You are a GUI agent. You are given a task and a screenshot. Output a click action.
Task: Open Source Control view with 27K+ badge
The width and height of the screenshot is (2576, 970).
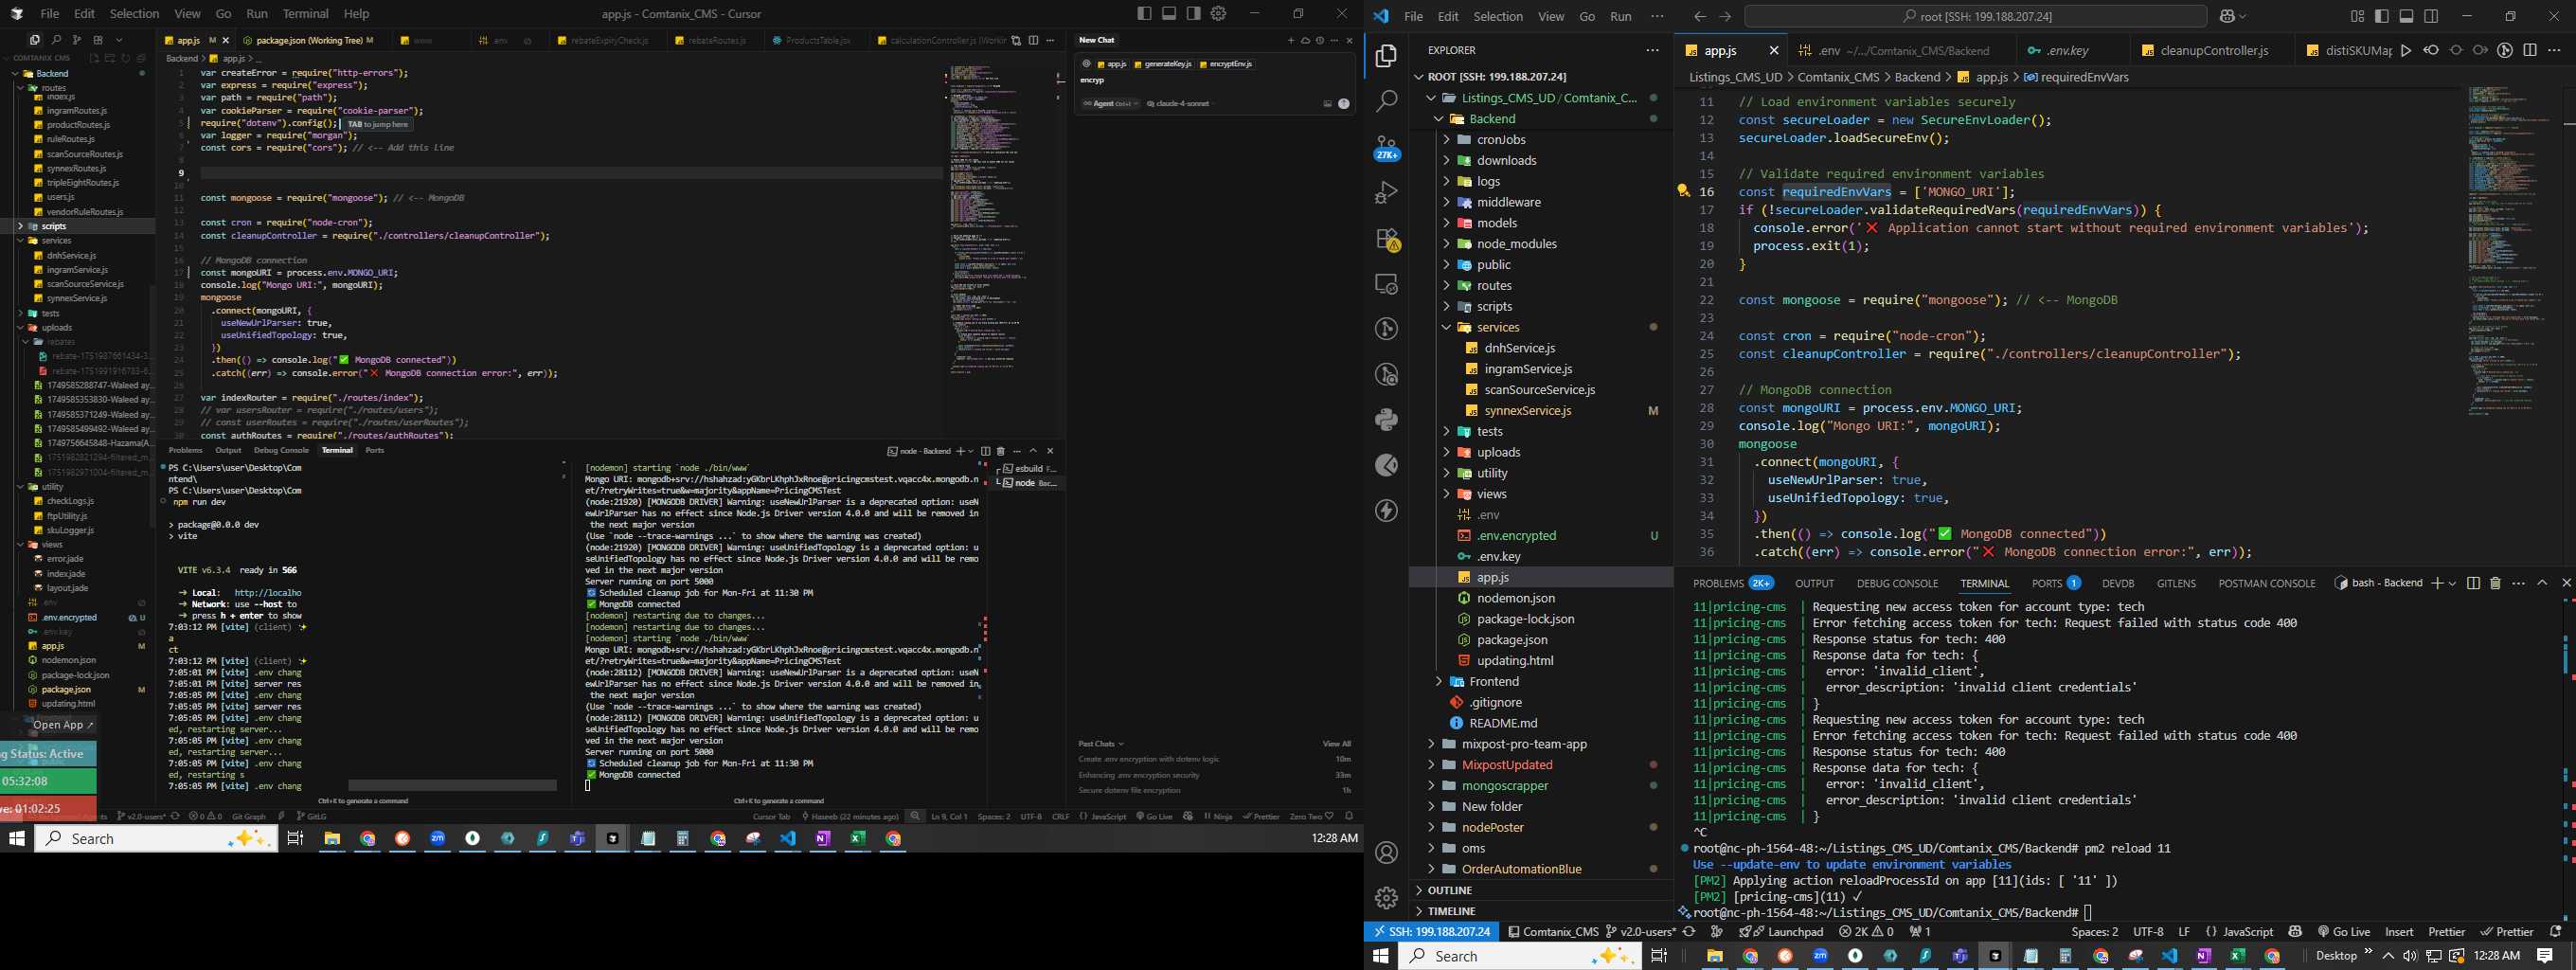(1386, 148)
